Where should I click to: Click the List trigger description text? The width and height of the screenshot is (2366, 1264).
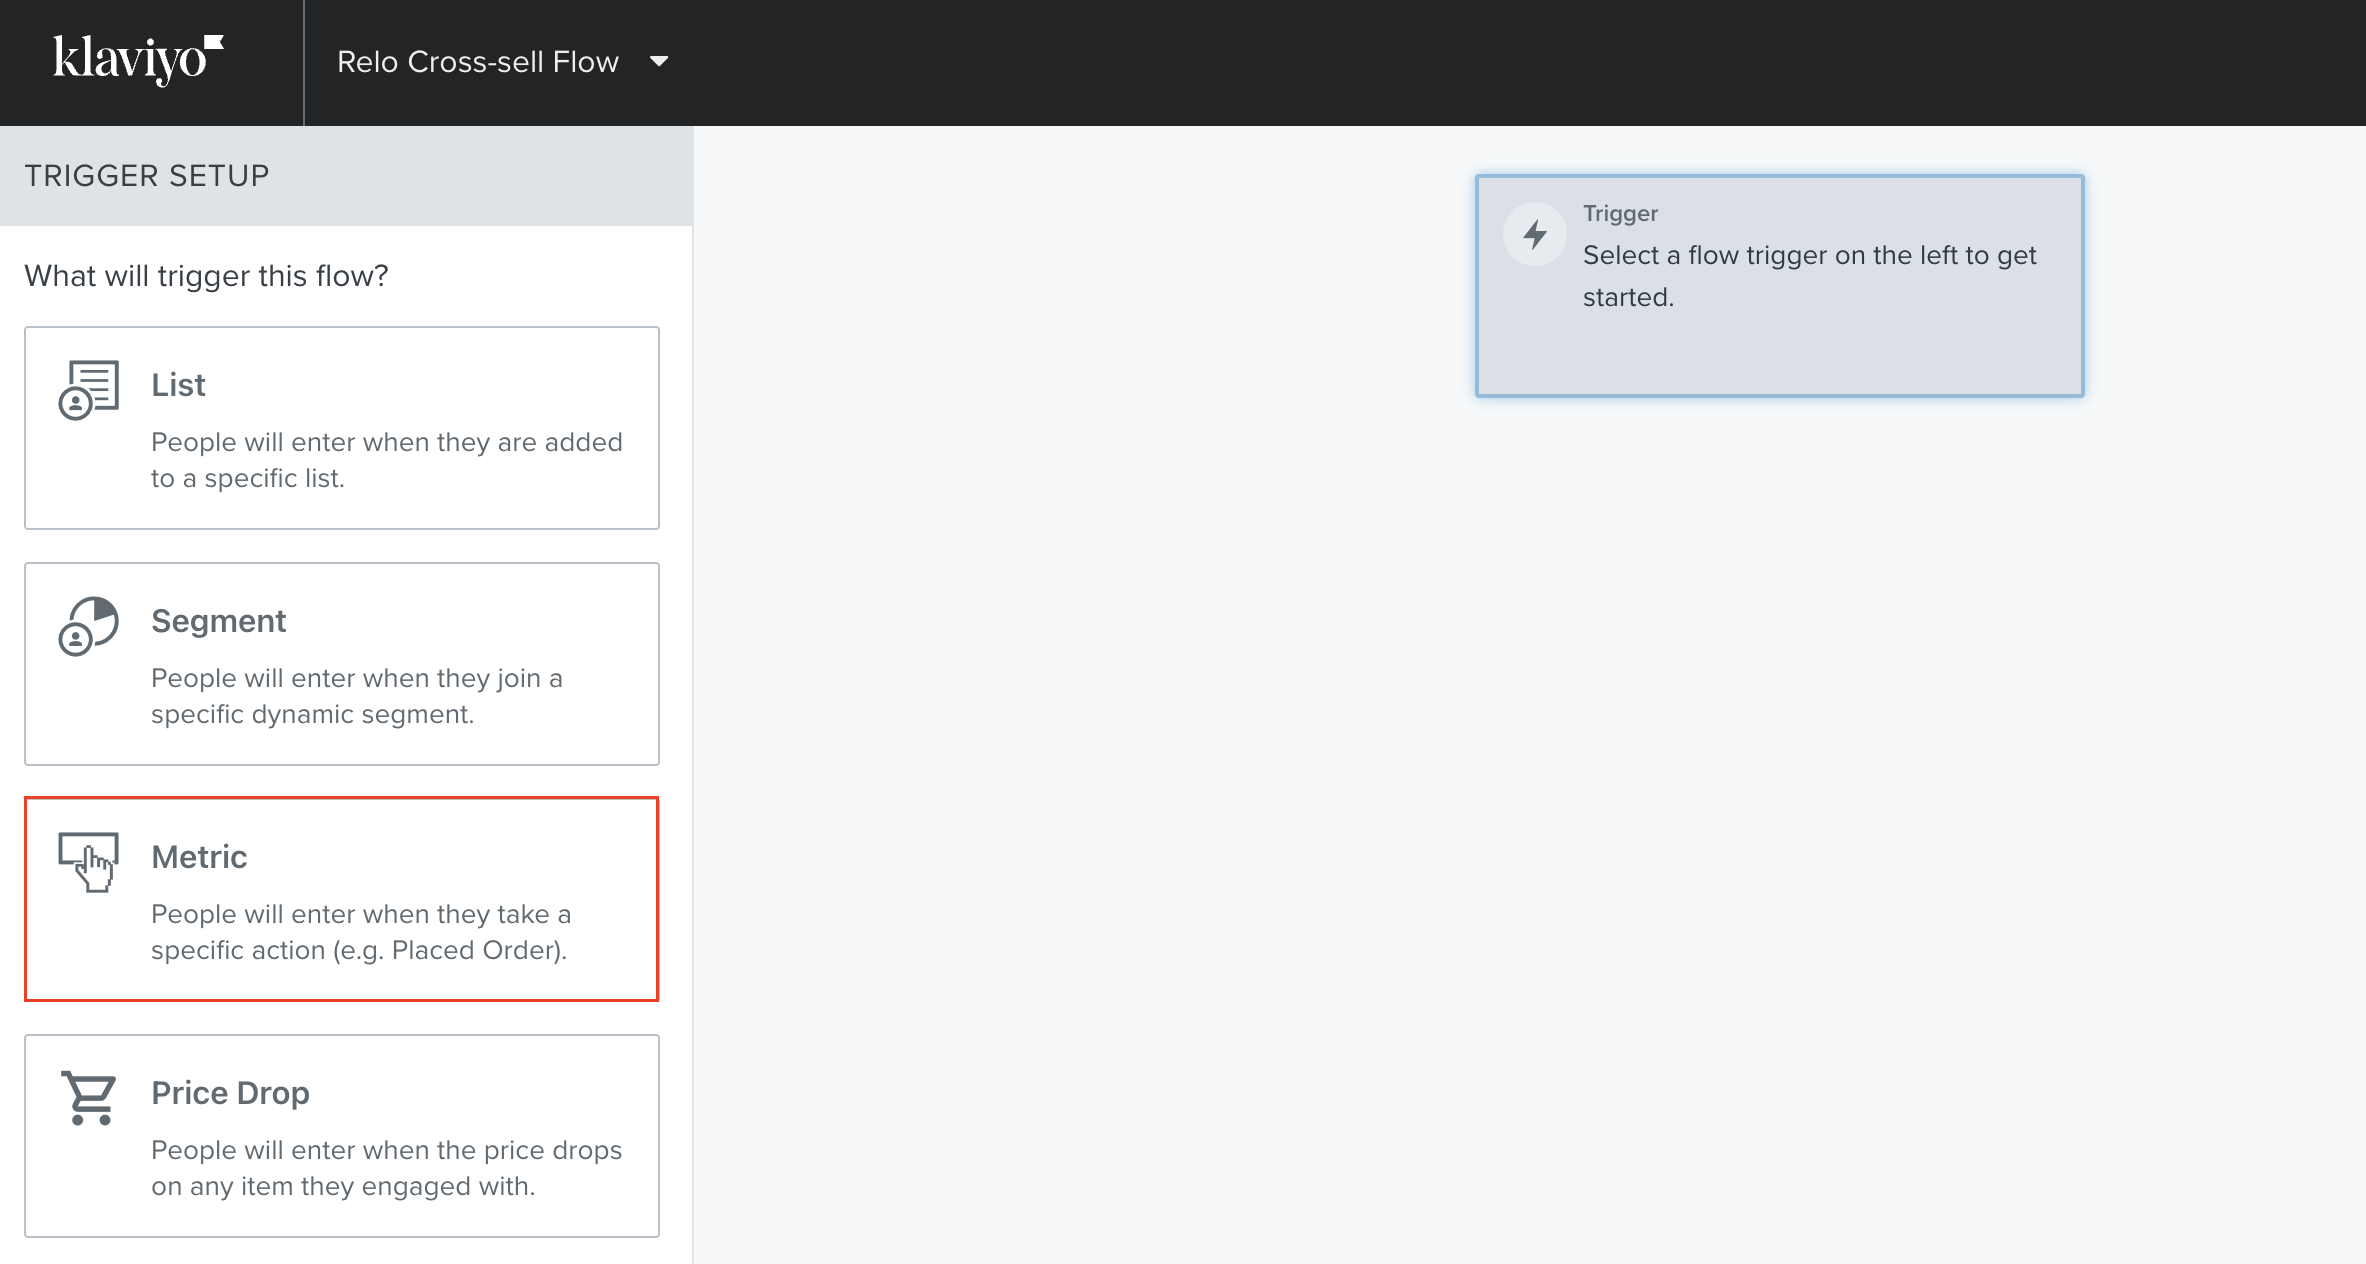click(x=386, y=460)
